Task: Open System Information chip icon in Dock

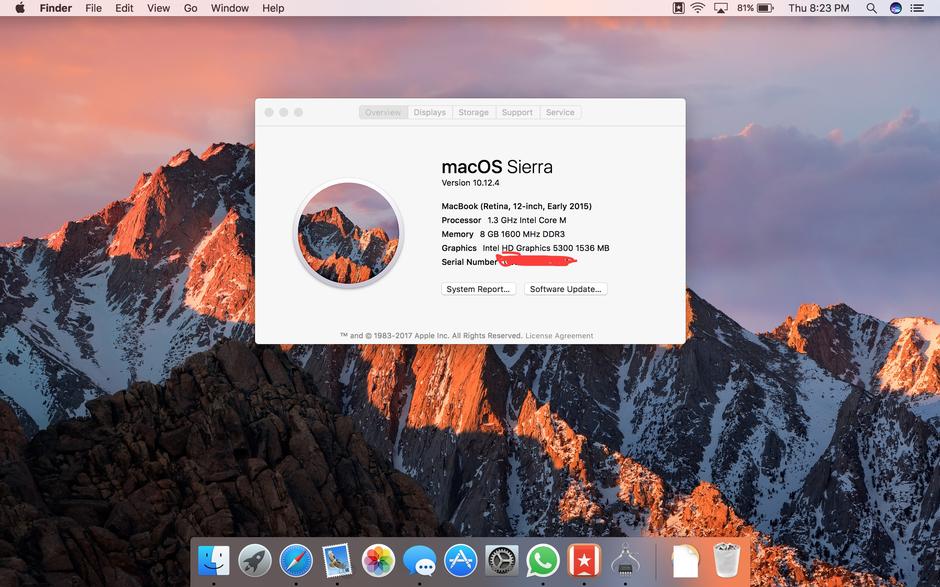Action: pos(625,561)
